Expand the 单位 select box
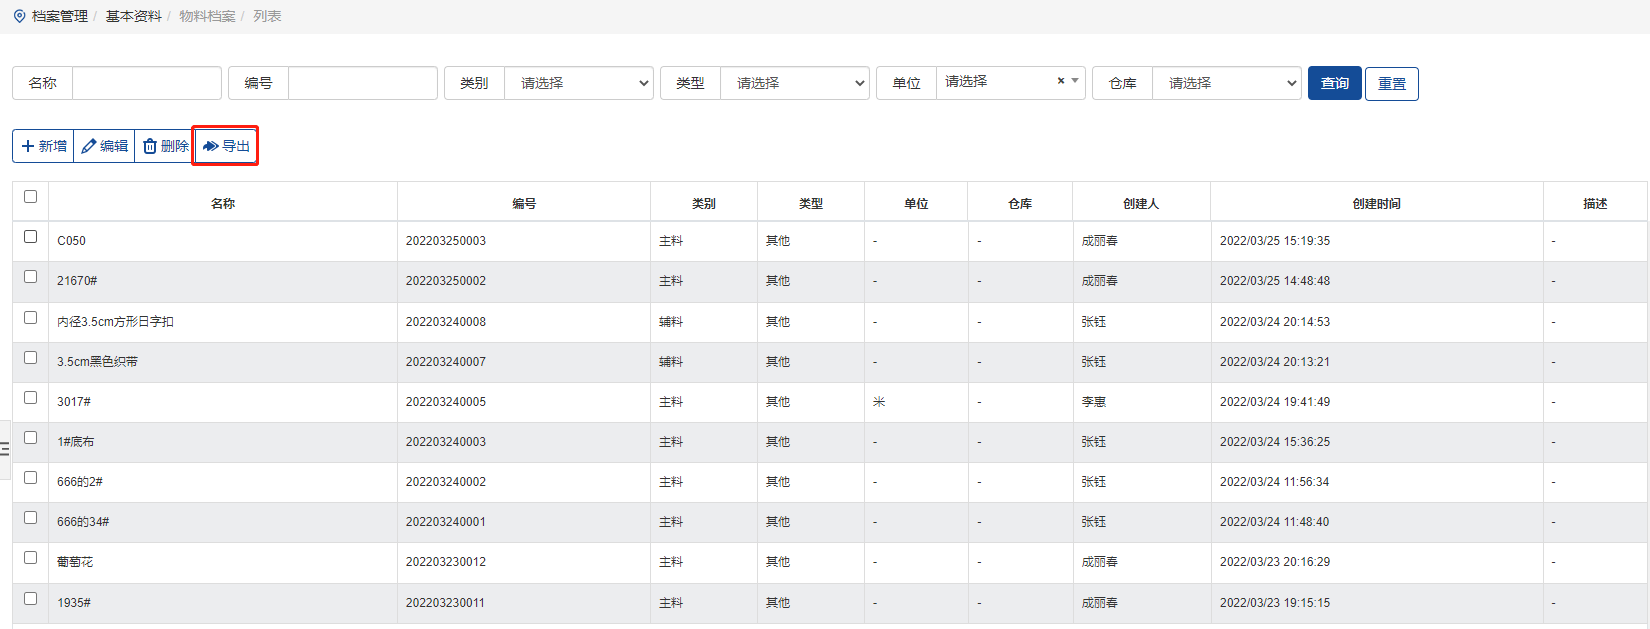 point(1000,82)
